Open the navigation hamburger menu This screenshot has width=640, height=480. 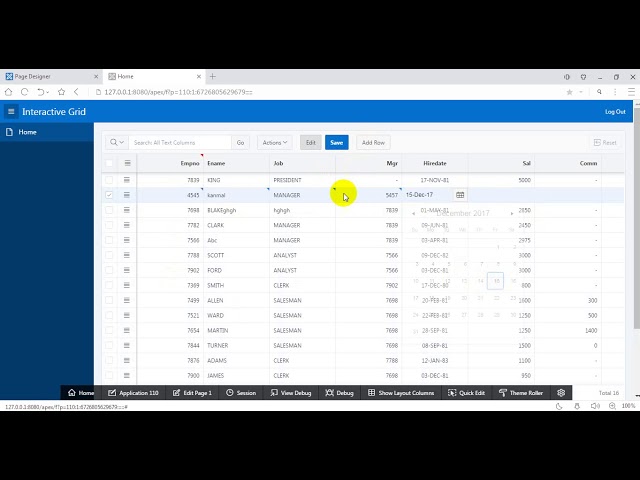coord(11,111)
